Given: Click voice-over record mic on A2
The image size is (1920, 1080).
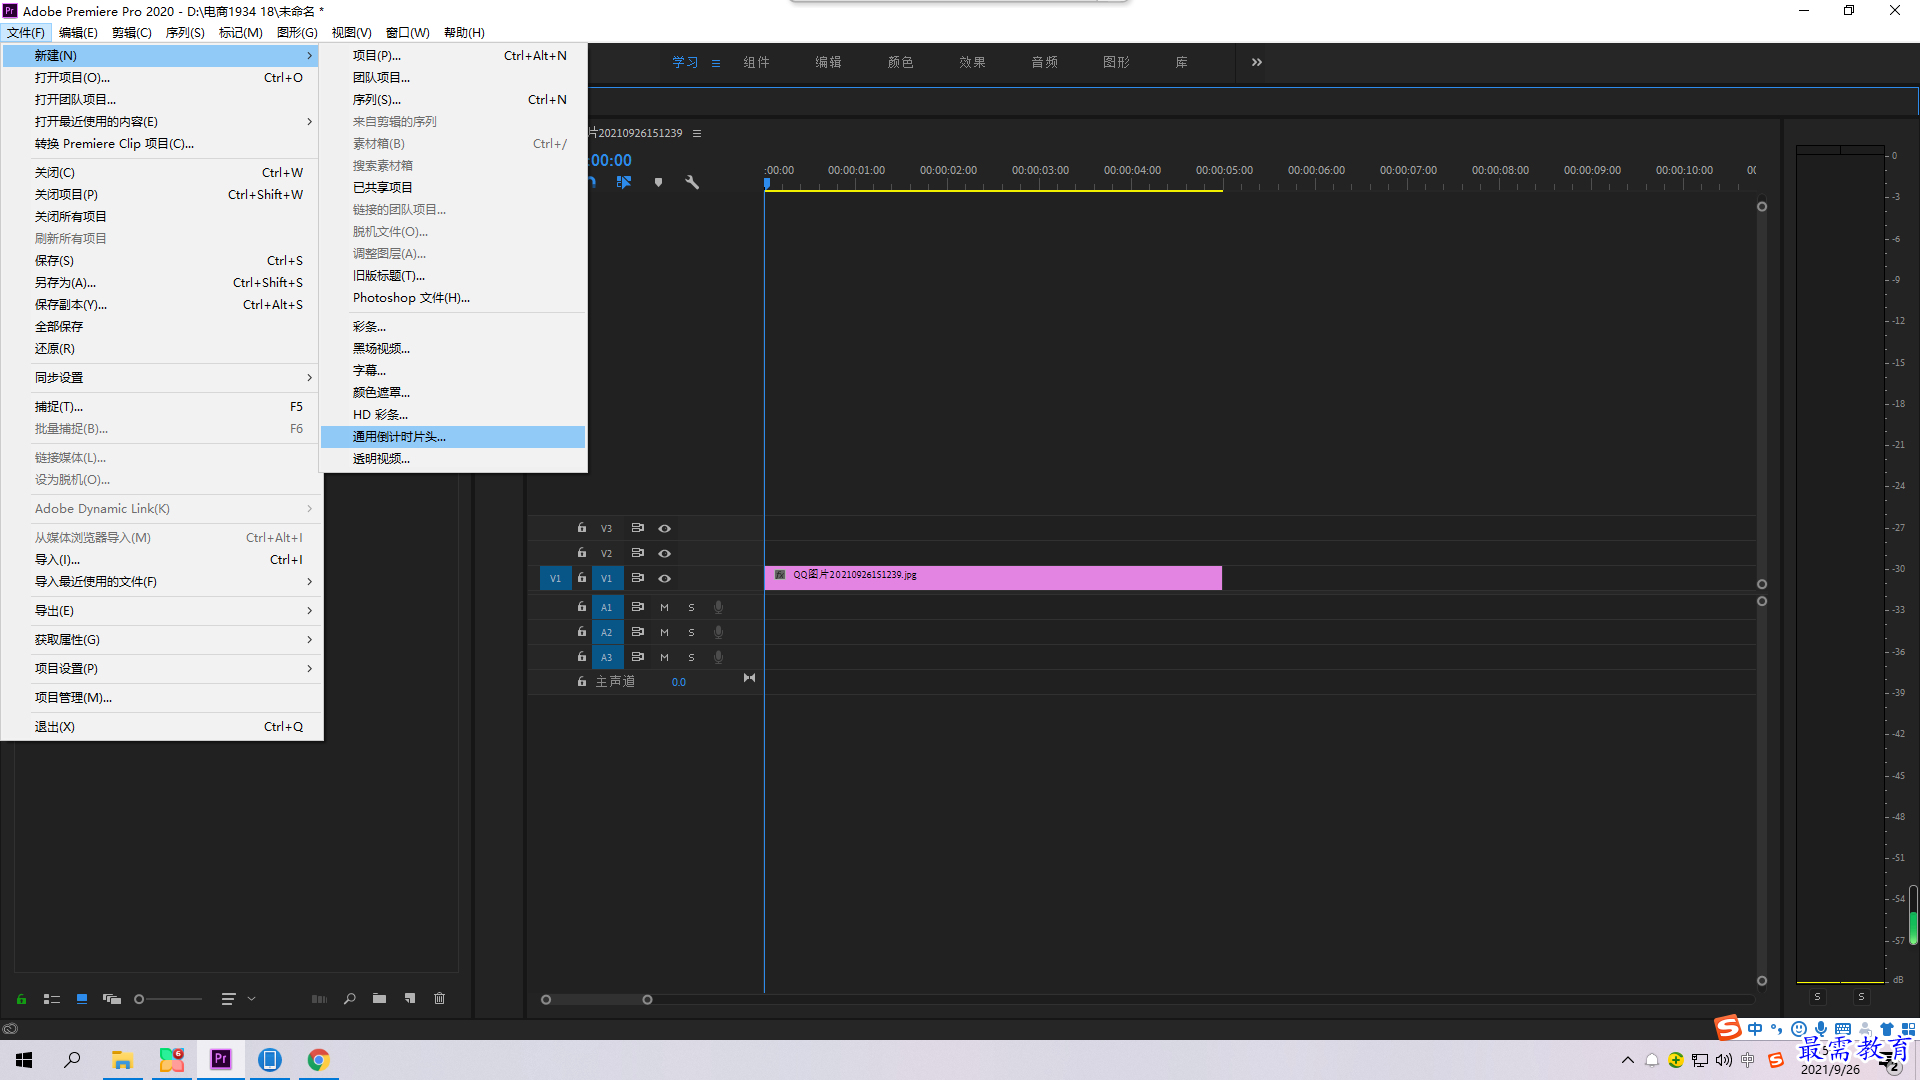Looking at the screenshot, I should tap(718, 632).
